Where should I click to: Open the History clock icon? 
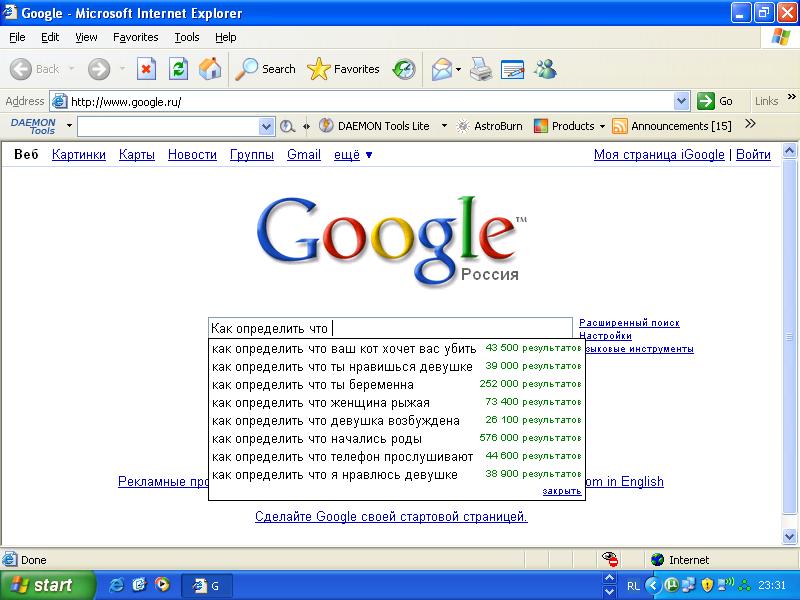pyautogui.click(x=404, y=69)
